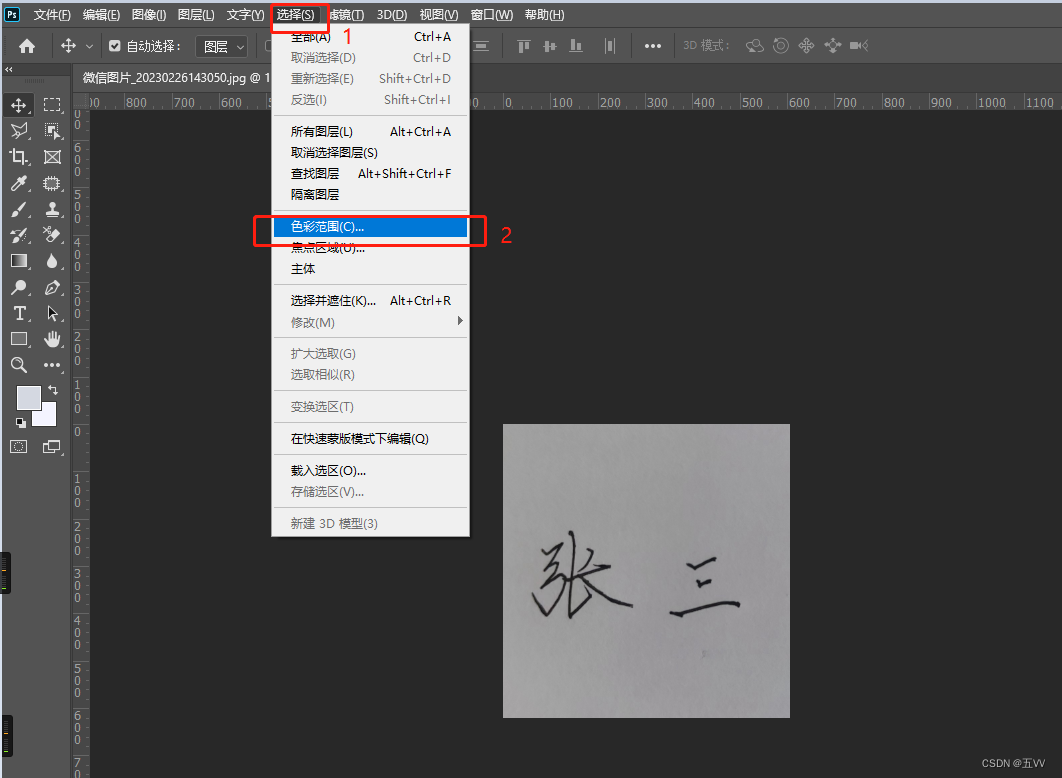1062x778 pixels.
Task: Click the distribute spacing icon in options bar
Action: [x=610, y=46]
